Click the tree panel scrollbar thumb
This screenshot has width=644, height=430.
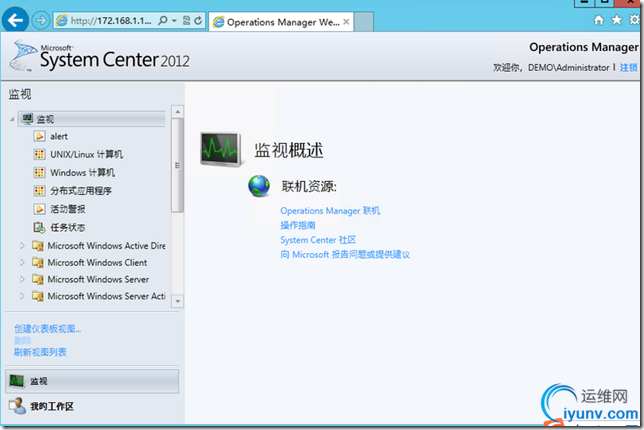[x=177, y=166]
